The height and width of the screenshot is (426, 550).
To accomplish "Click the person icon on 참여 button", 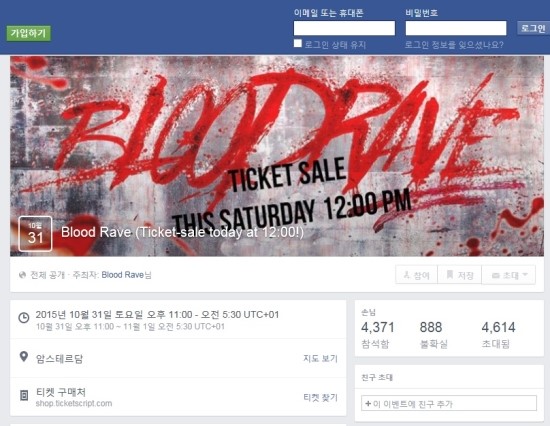I will (407, 275).
